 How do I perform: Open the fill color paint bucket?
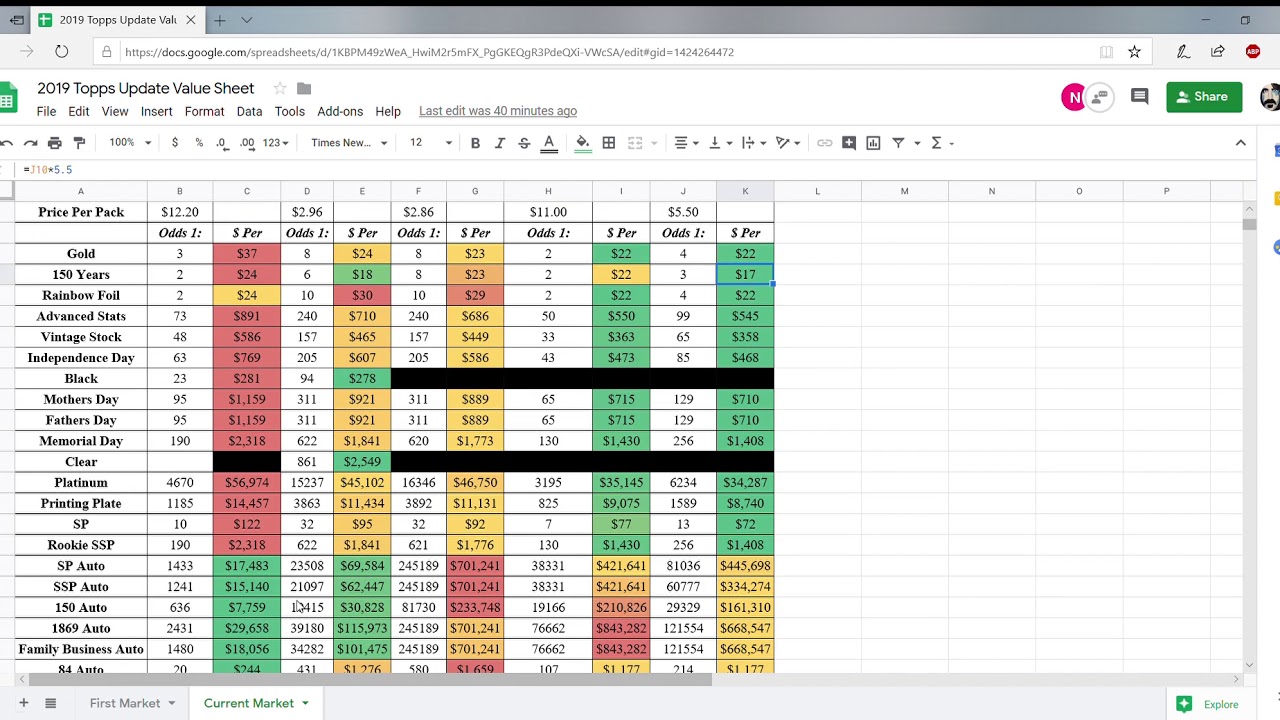tap(583, 143)
